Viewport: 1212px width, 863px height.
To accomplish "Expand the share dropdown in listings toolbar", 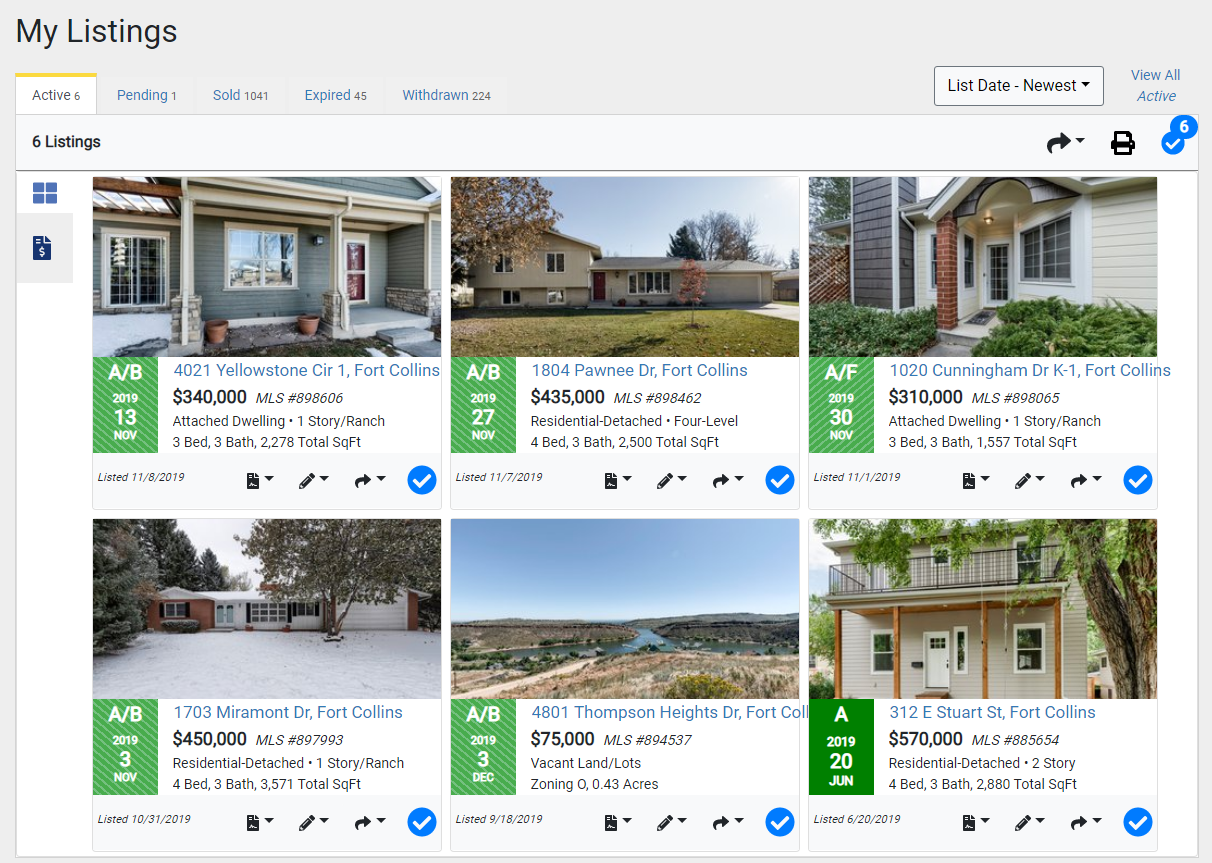I will 1065,144.
